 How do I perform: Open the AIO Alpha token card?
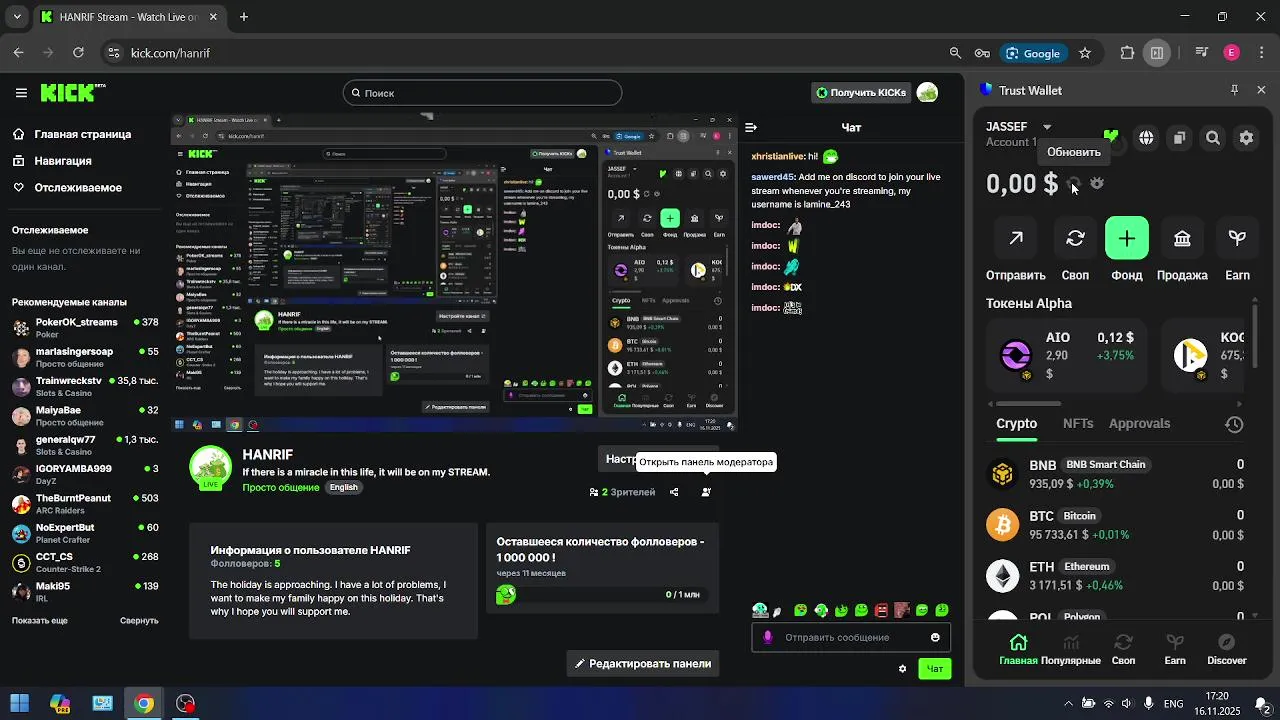[x=1069, y=356]
